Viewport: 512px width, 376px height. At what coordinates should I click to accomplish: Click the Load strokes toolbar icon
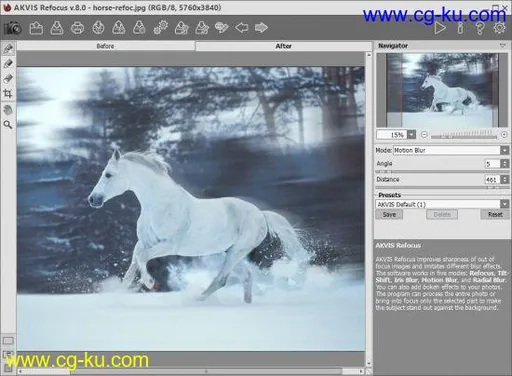point(119,28)
